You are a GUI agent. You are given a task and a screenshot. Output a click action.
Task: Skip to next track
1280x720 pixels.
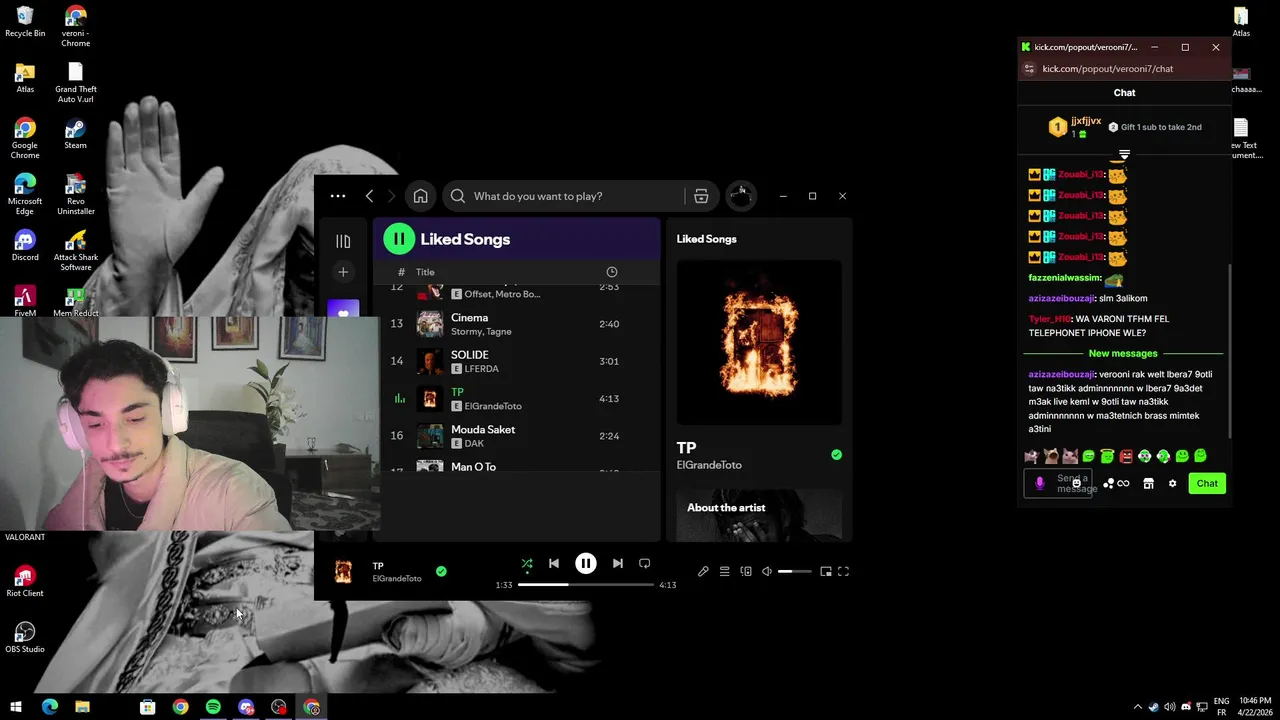click(x=618, y=564)
